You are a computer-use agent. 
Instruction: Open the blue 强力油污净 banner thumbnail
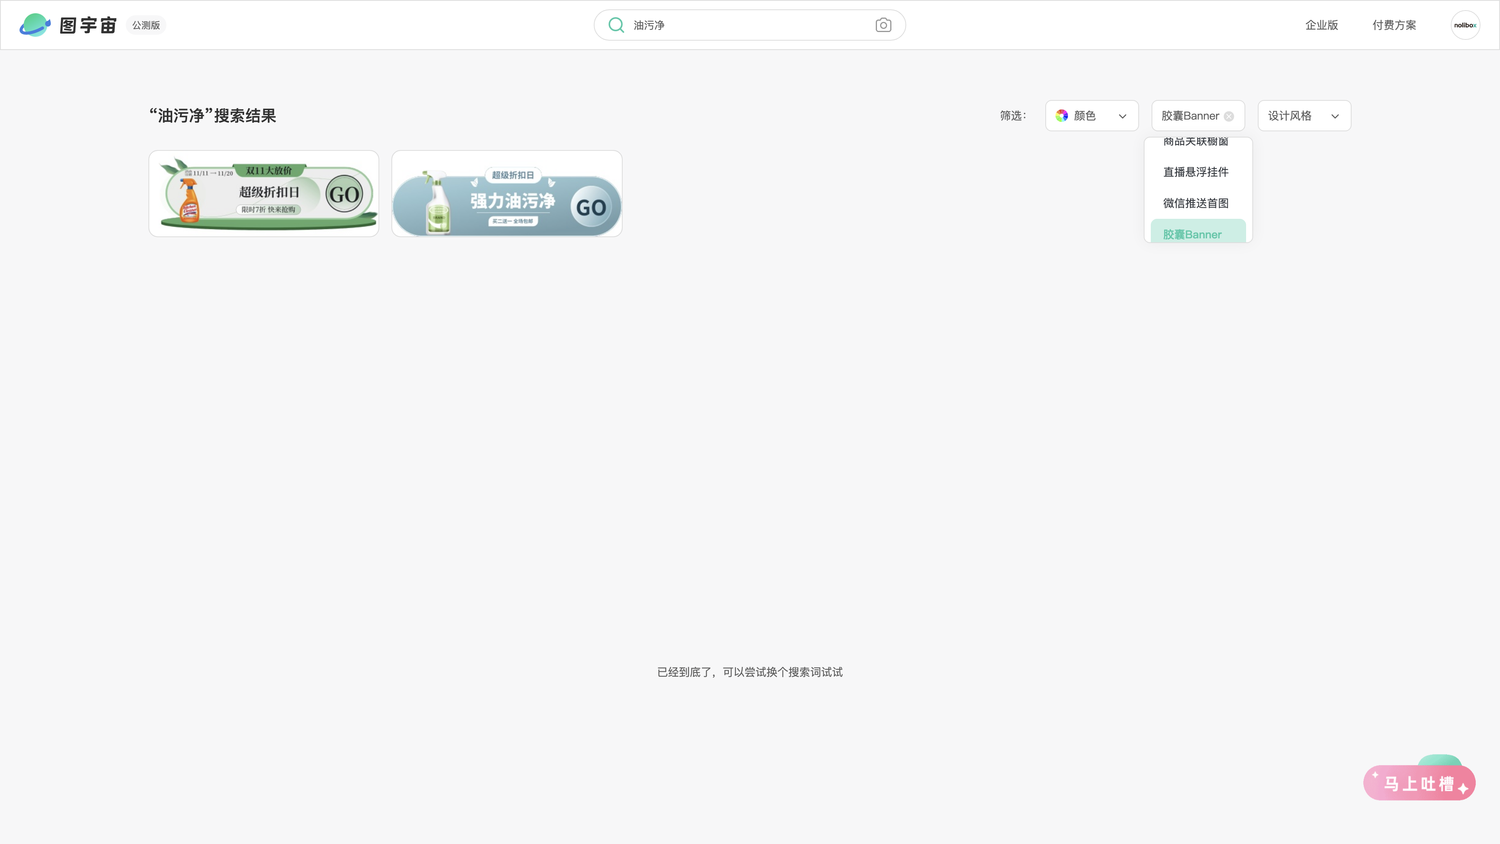(507, 194)
